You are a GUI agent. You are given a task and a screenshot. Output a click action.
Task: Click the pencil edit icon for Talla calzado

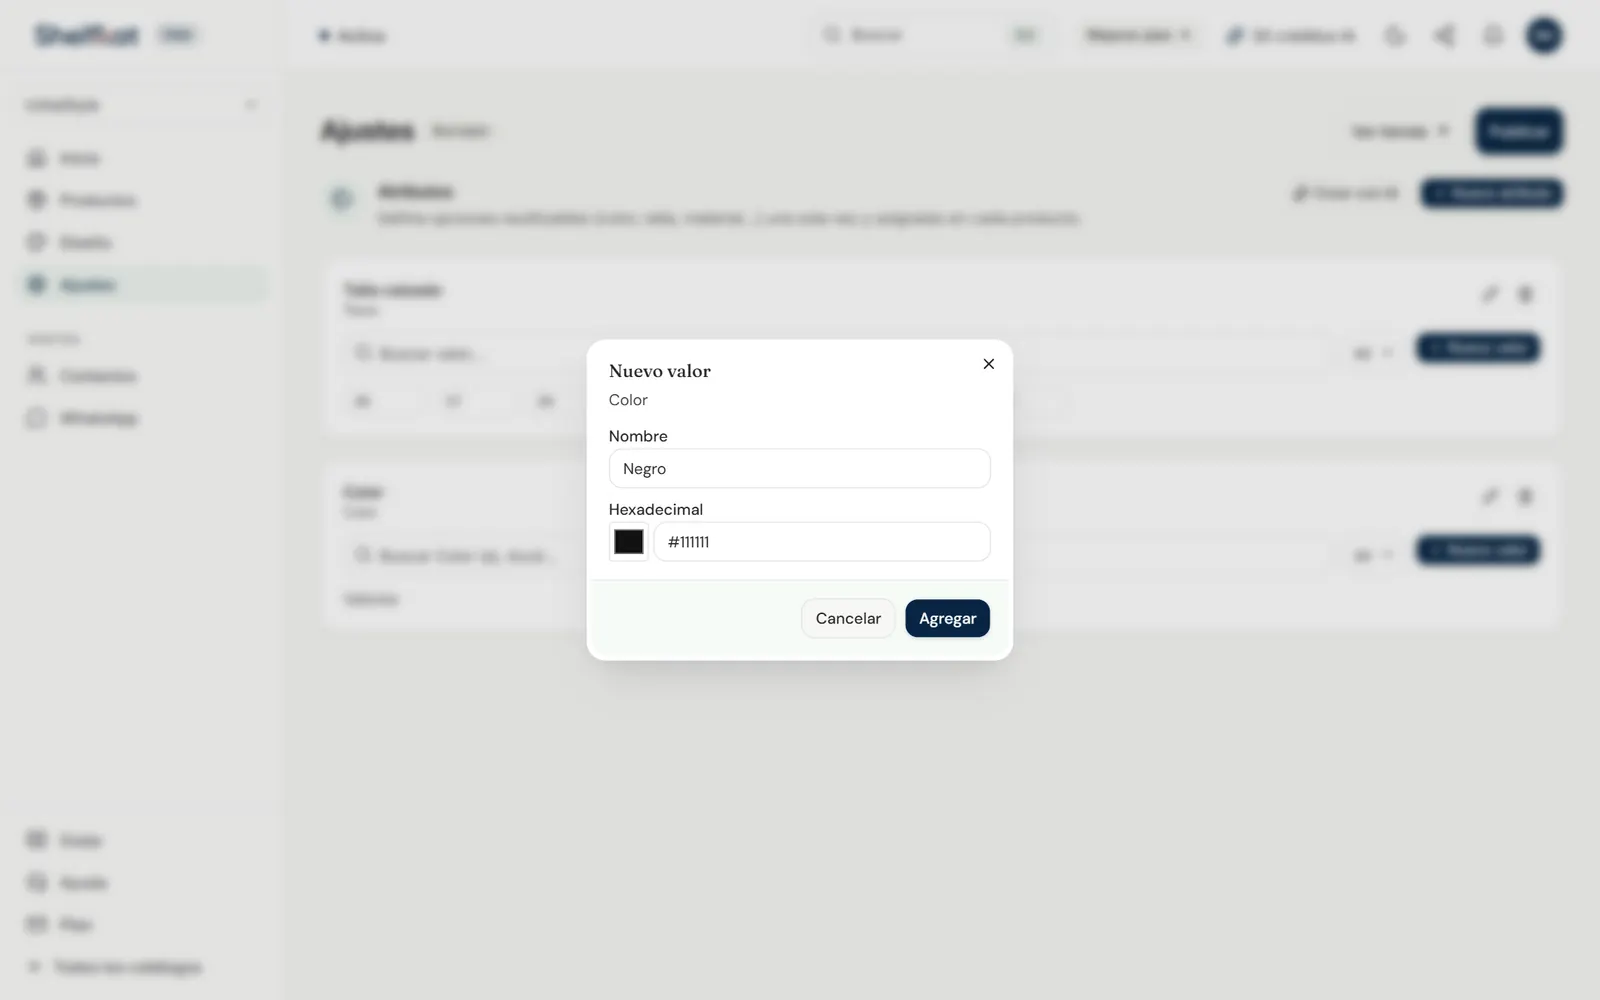pos(1490,294)
